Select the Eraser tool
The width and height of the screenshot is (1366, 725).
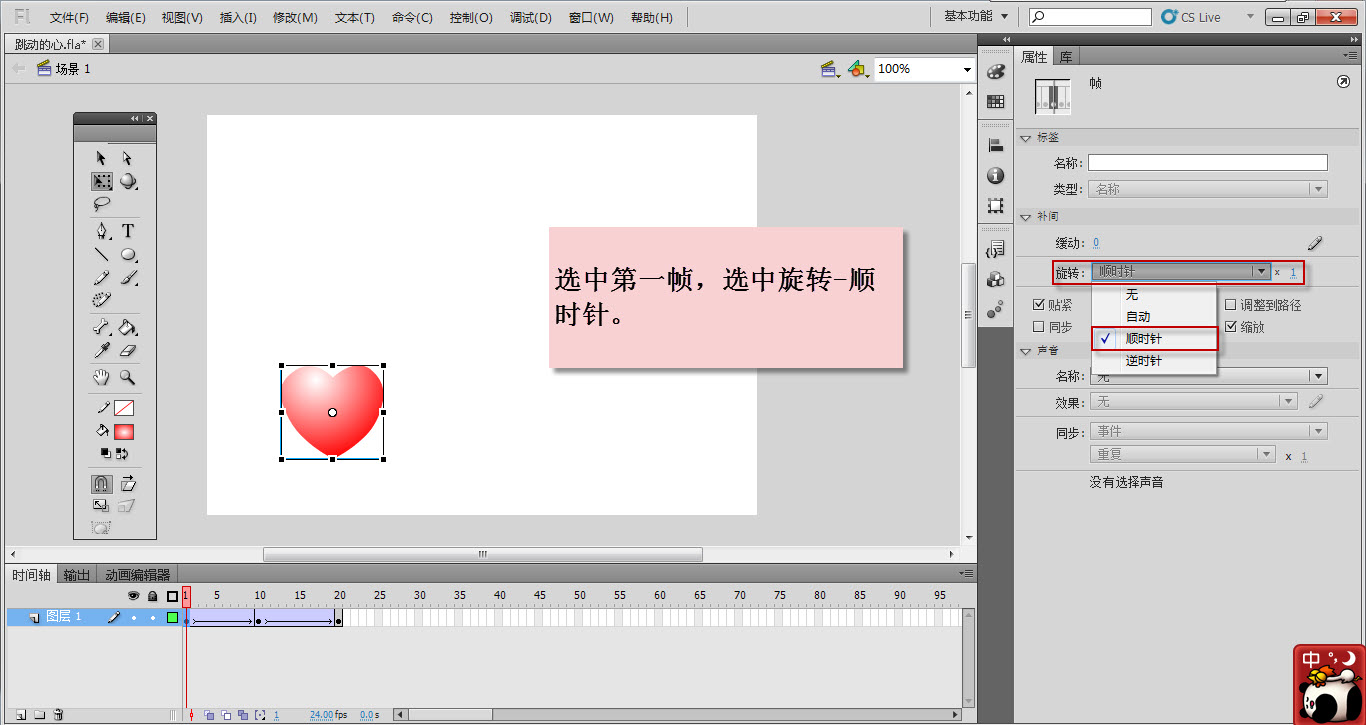point(127,350)
